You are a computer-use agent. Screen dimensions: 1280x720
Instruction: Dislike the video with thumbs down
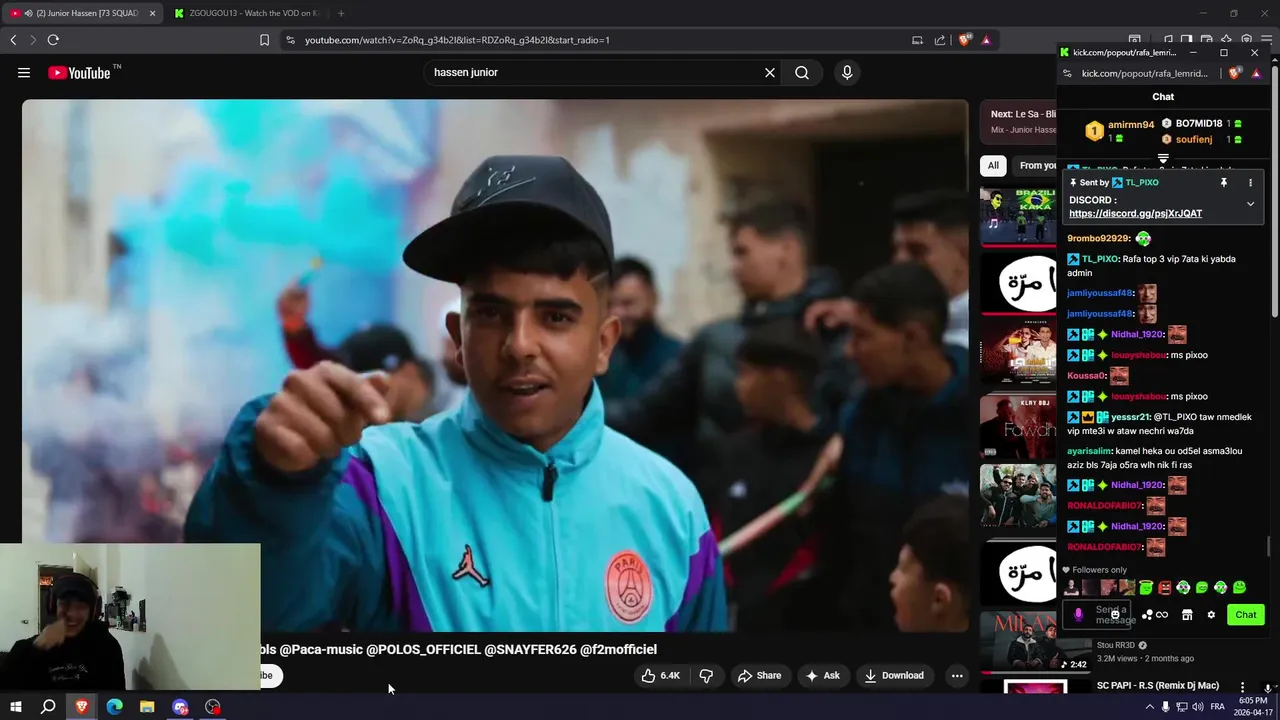706,675
